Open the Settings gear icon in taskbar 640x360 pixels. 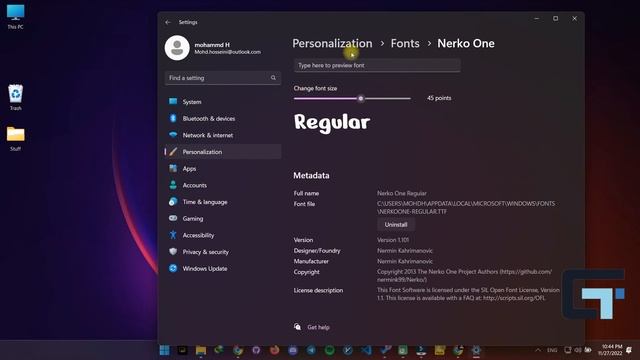[x=476, y=350]
